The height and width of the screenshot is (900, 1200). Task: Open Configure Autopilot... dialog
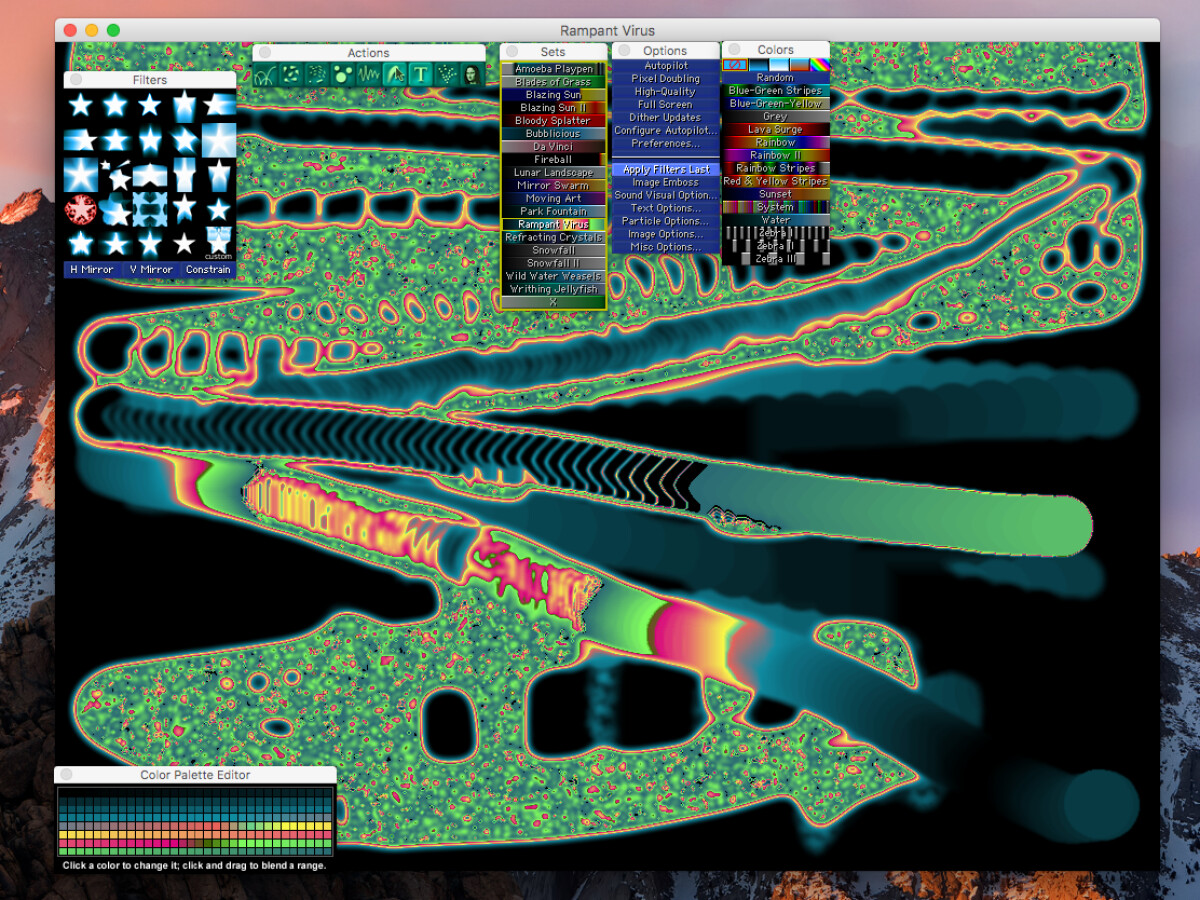click(x=666, y=131)
